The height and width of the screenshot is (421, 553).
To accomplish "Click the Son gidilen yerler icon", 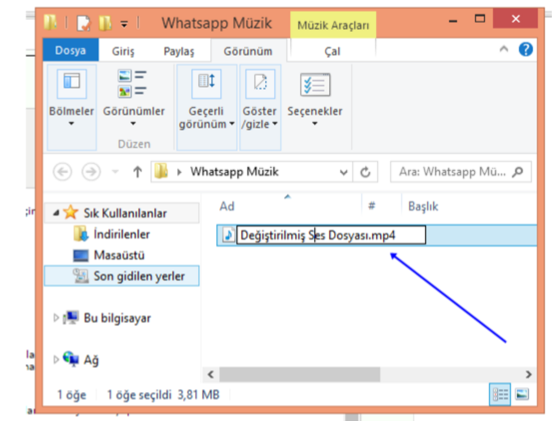I will pos(80,276).
